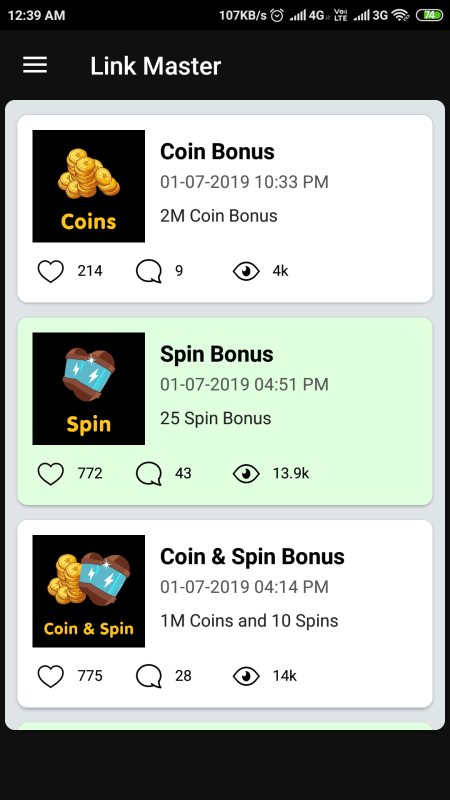Open the Coins thumbnail image
Viewport: 450px width, 800px height.
pyautogui.click(x=89, y=186)
